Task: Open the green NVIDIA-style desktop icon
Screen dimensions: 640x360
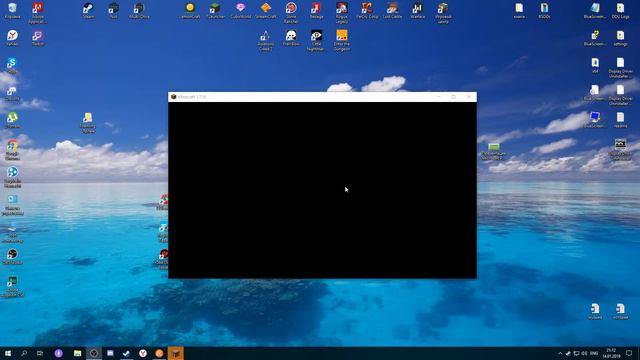Action: click(x=493, y=151)
